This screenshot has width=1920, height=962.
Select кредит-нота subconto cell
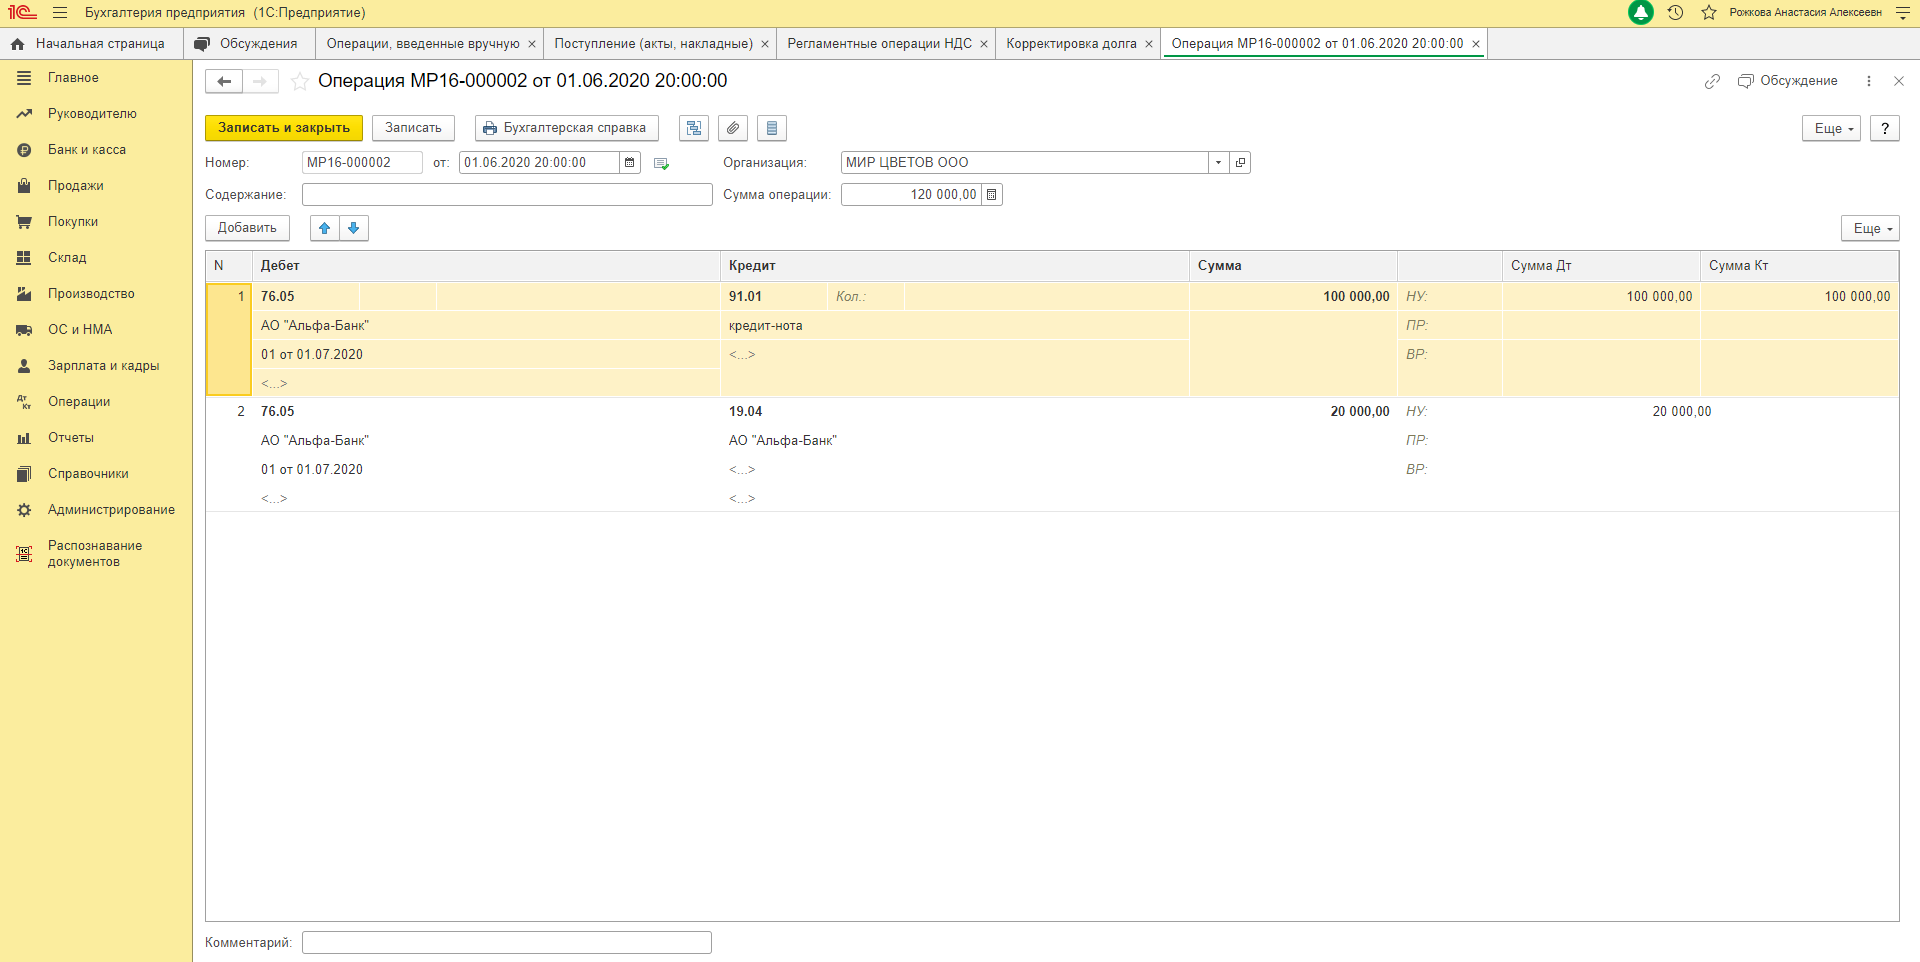(x=955, y=326)
